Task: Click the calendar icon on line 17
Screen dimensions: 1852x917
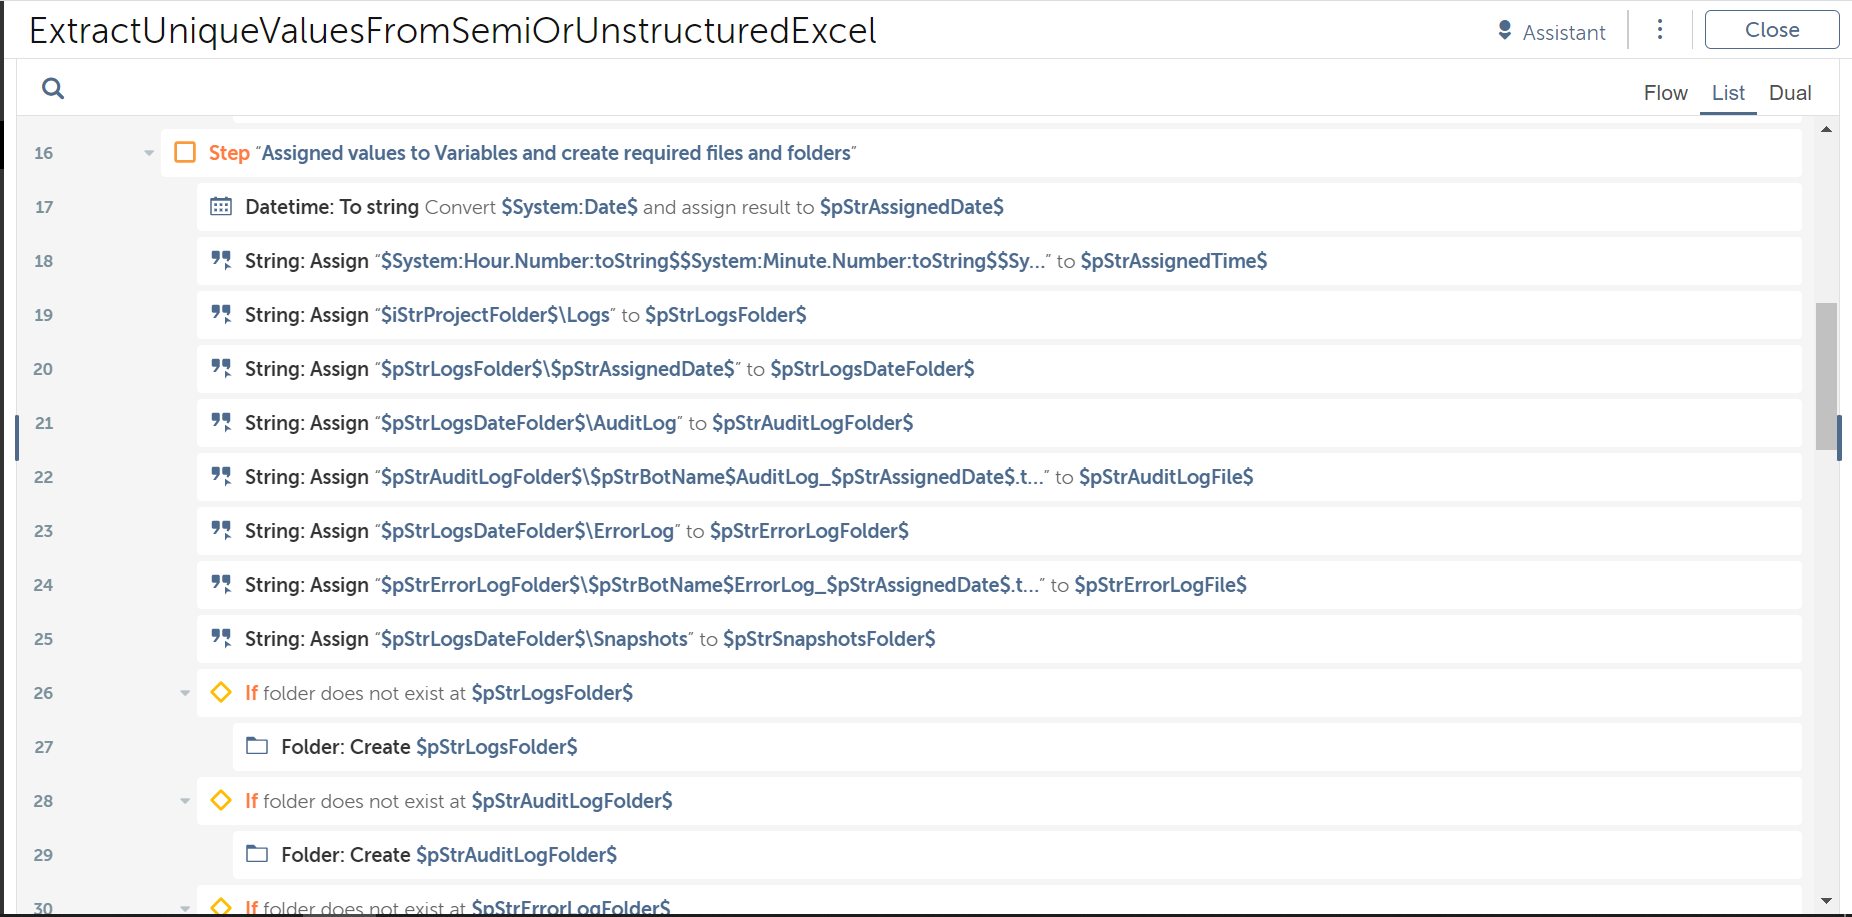Action: [221, 207]
